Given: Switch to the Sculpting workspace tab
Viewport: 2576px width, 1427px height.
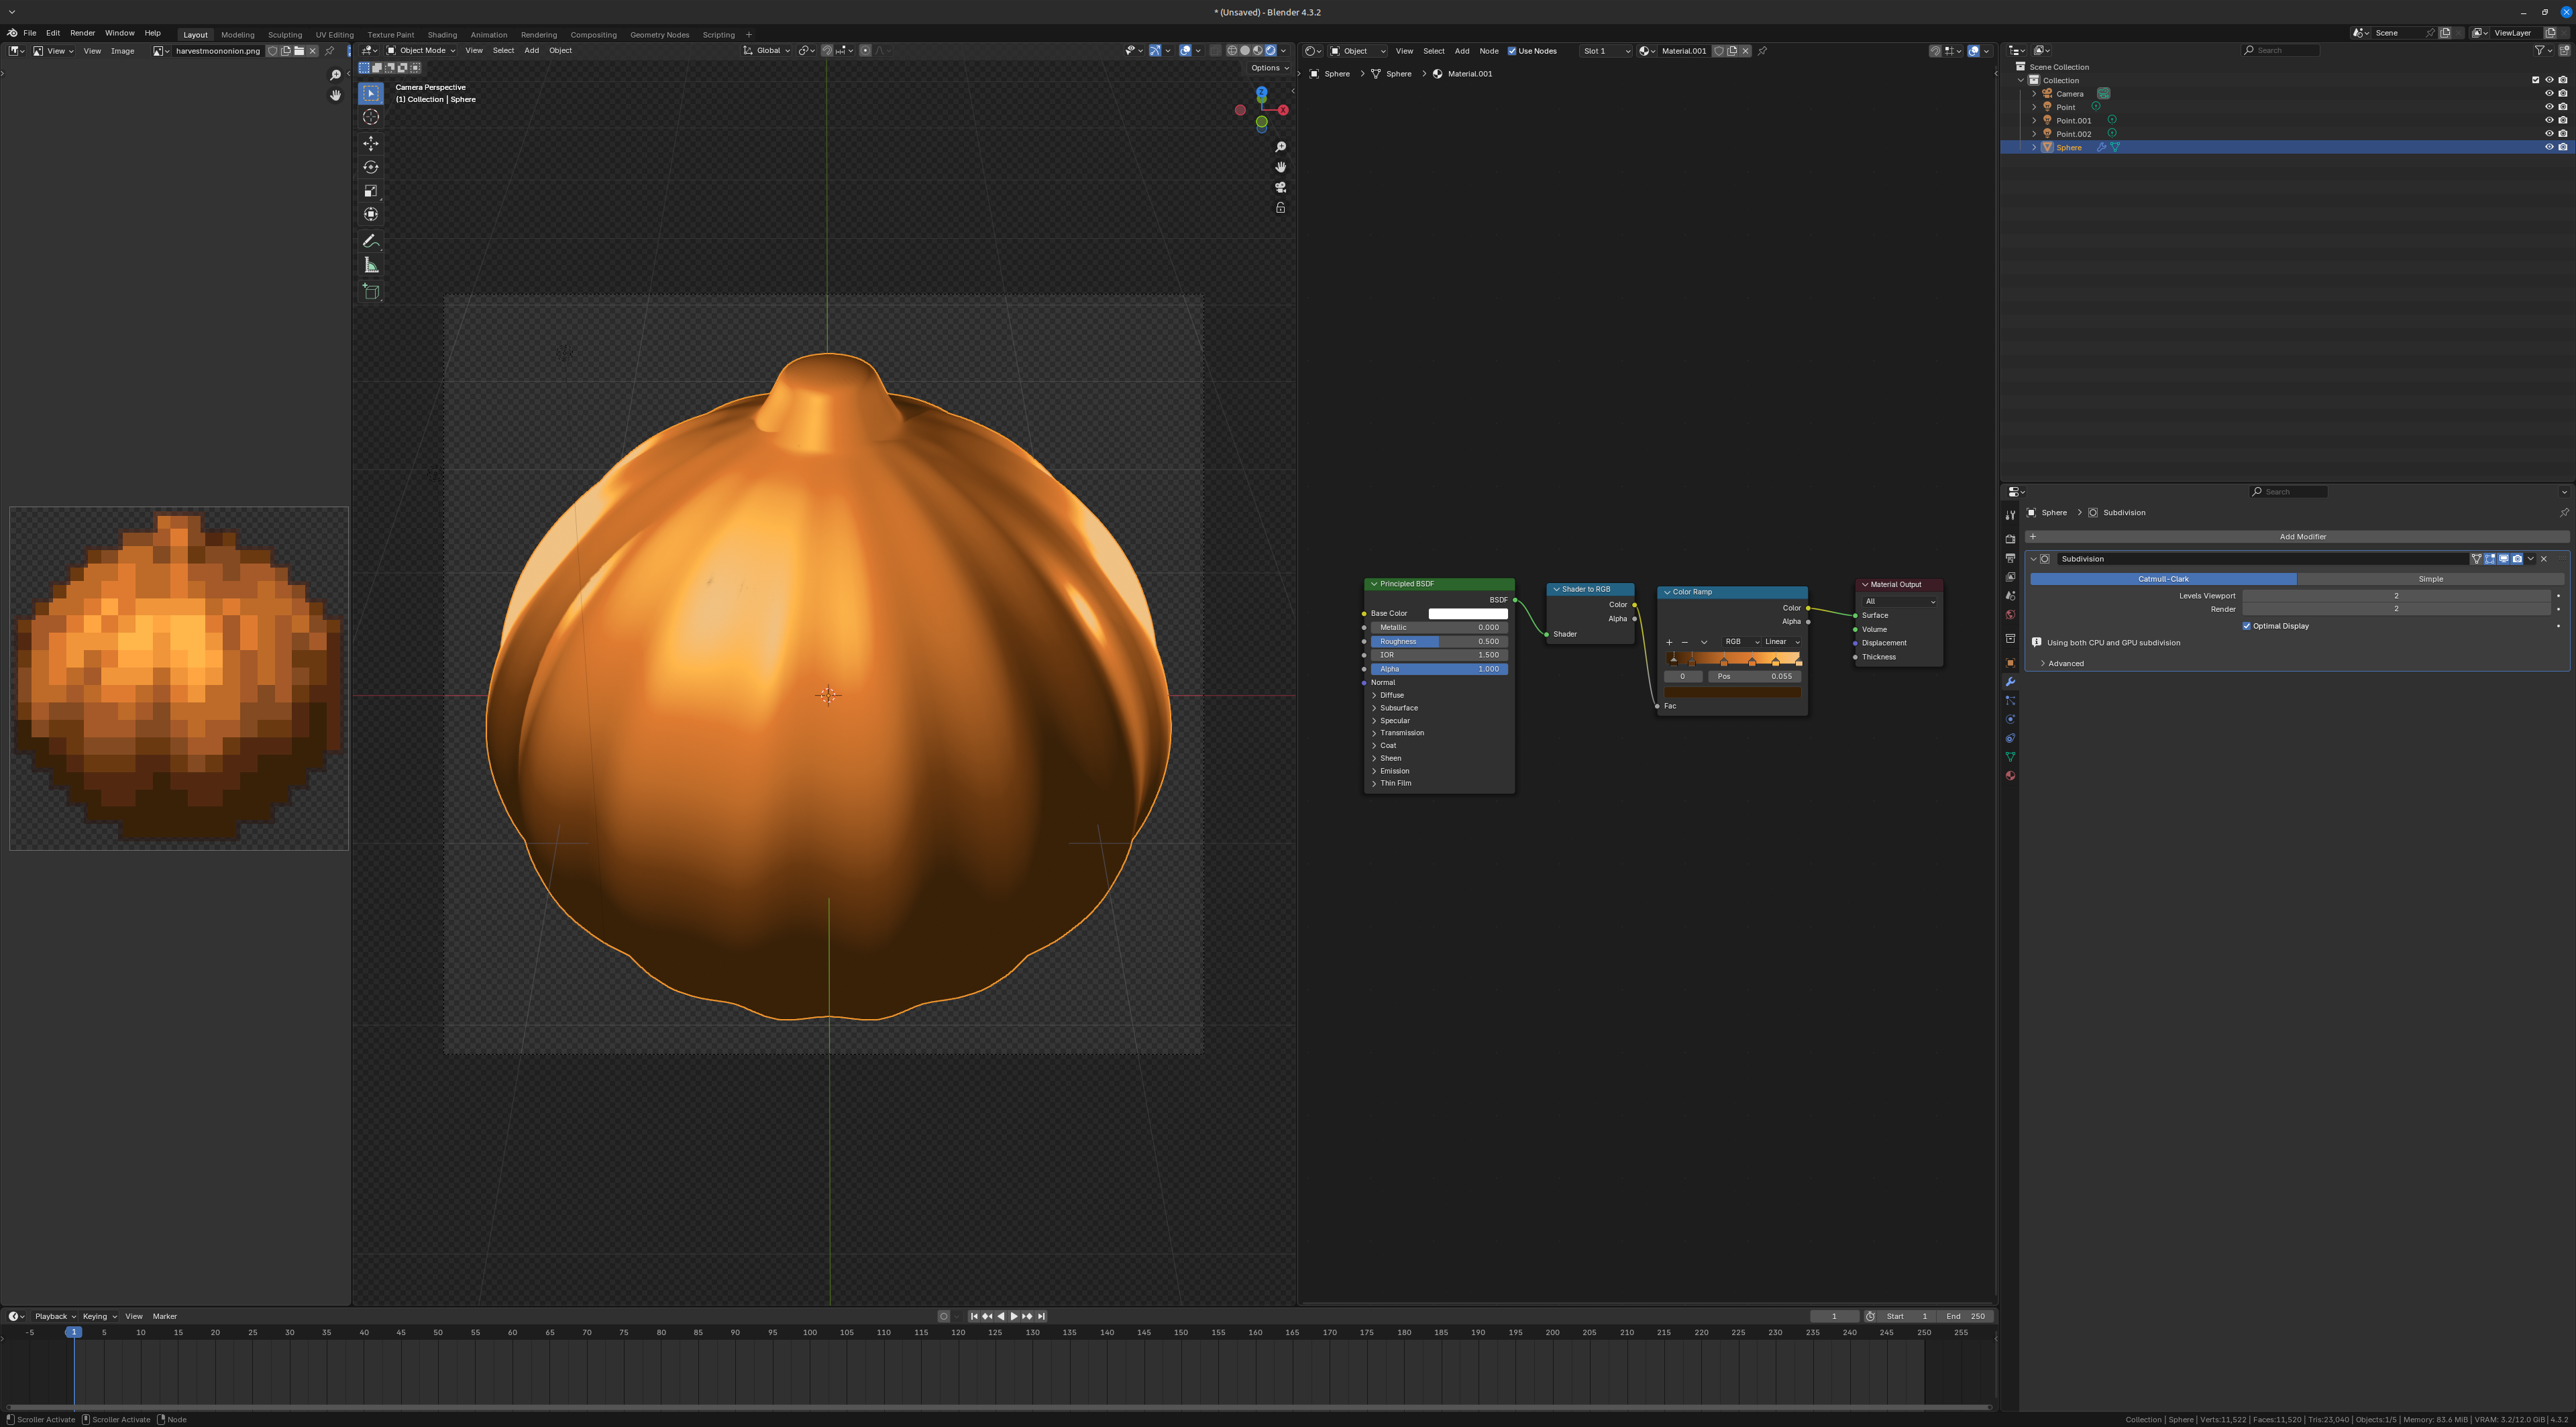Looking at the screenshot, I should (x=285, y=35).
